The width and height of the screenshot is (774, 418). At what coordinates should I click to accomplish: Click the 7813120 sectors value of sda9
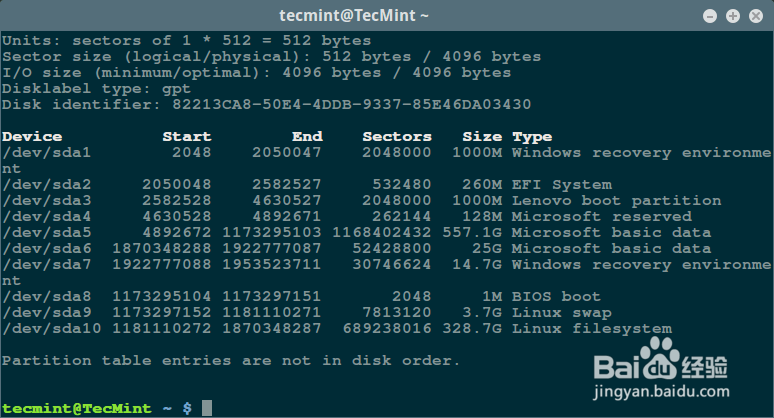point(397,312)
